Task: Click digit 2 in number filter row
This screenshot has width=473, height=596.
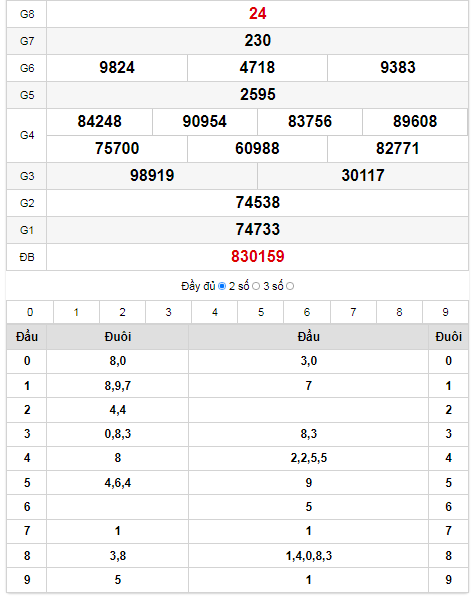Action: [x=122, y=312]
